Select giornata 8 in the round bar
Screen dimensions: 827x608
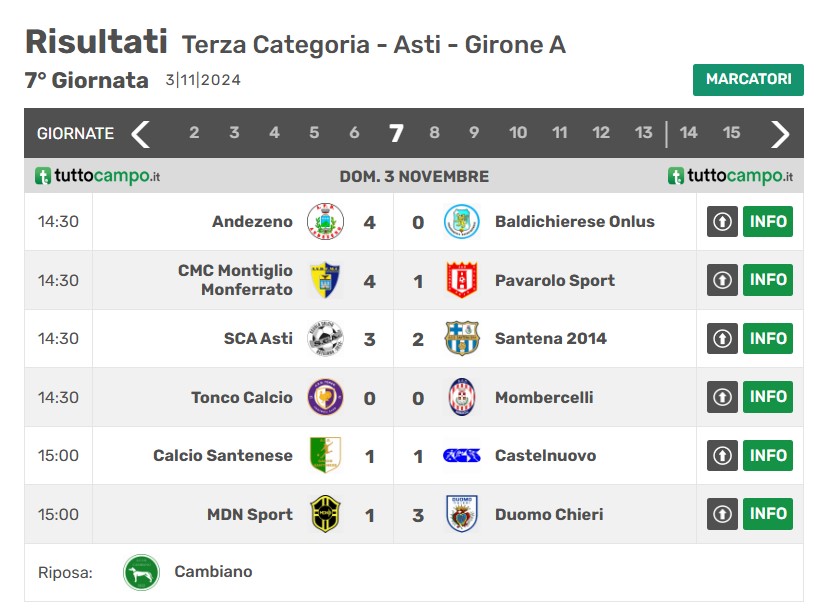(434, 133)
